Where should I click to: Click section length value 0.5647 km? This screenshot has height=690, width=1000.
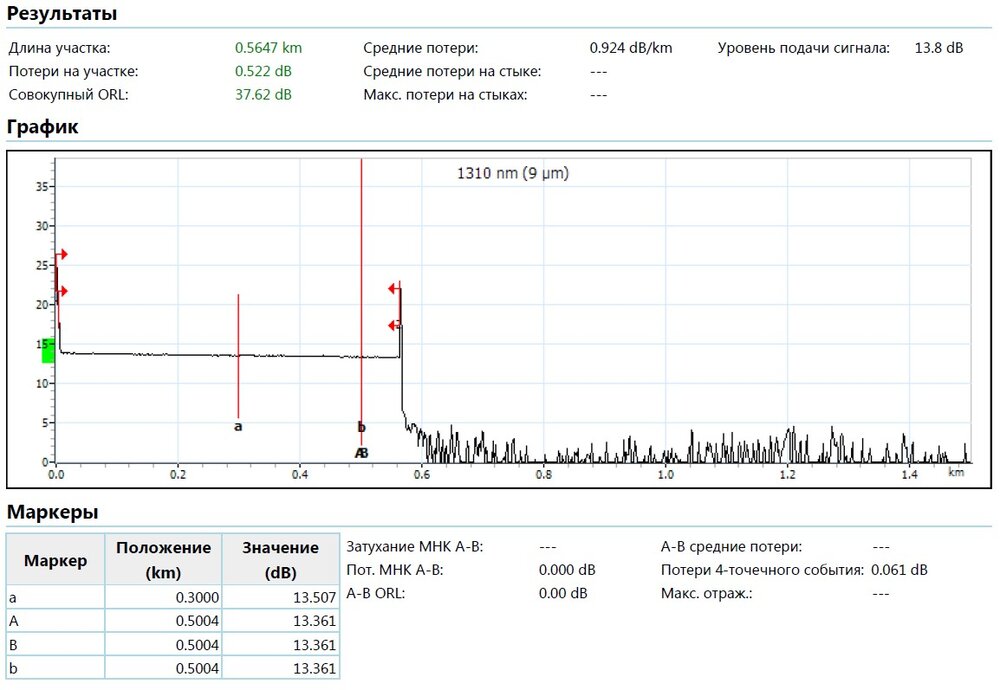click(268, 47)
